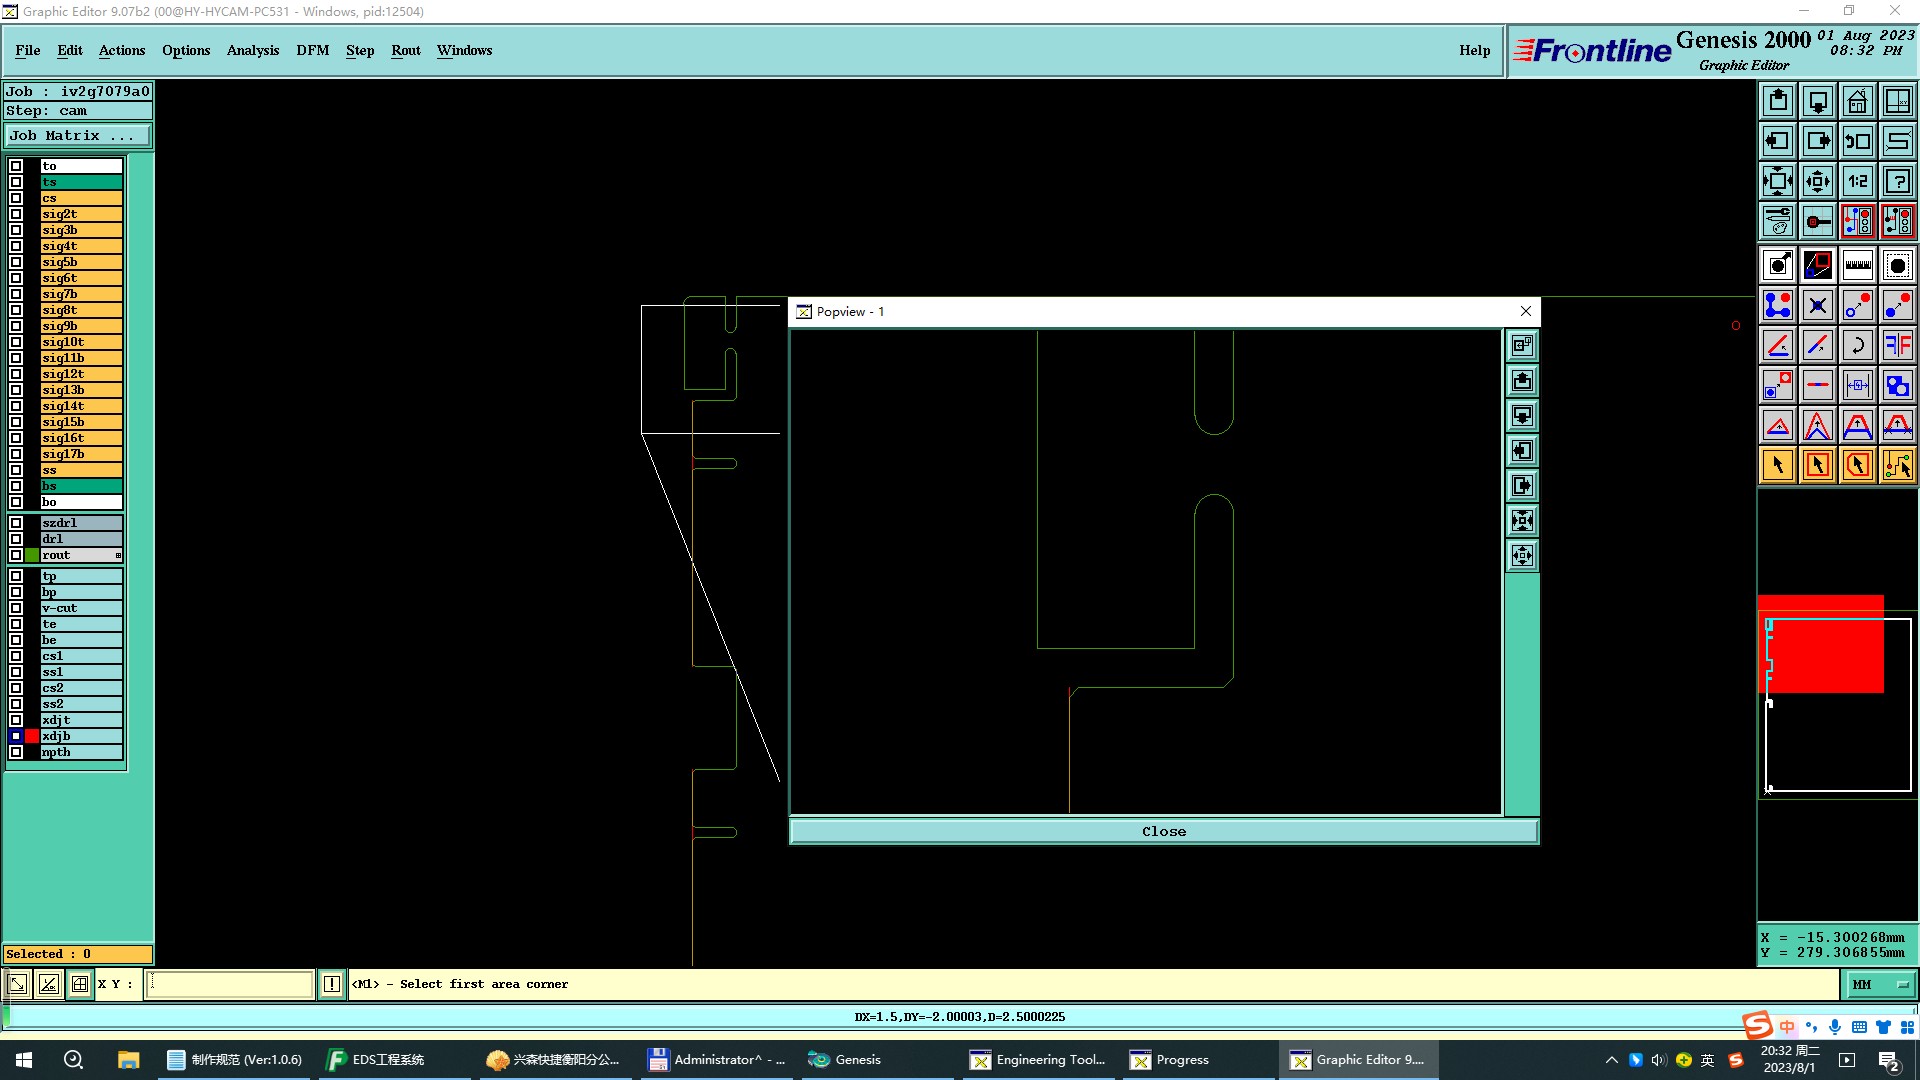Select the arrow pointer select tool
Screen dimensions: 1920x1080
1778,465
